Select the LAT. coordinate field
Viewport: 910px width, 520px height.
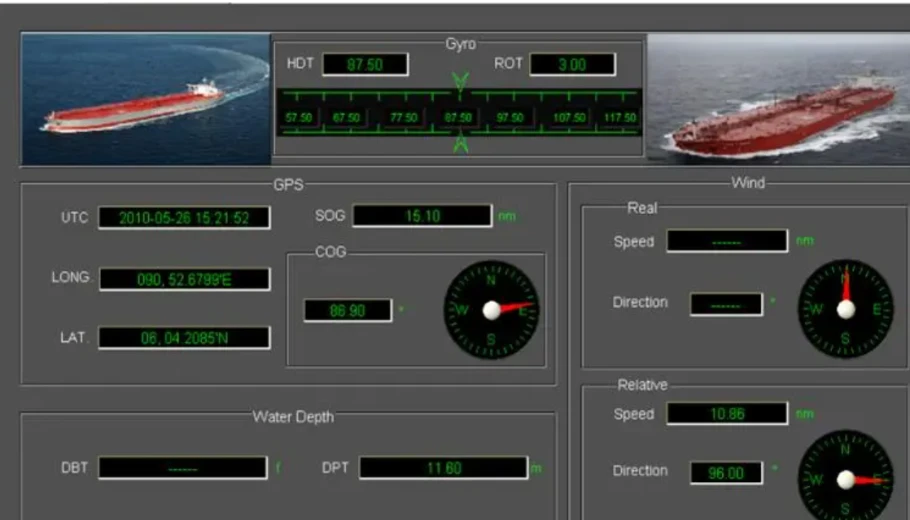pyautogui.click(x=184, y=338)
